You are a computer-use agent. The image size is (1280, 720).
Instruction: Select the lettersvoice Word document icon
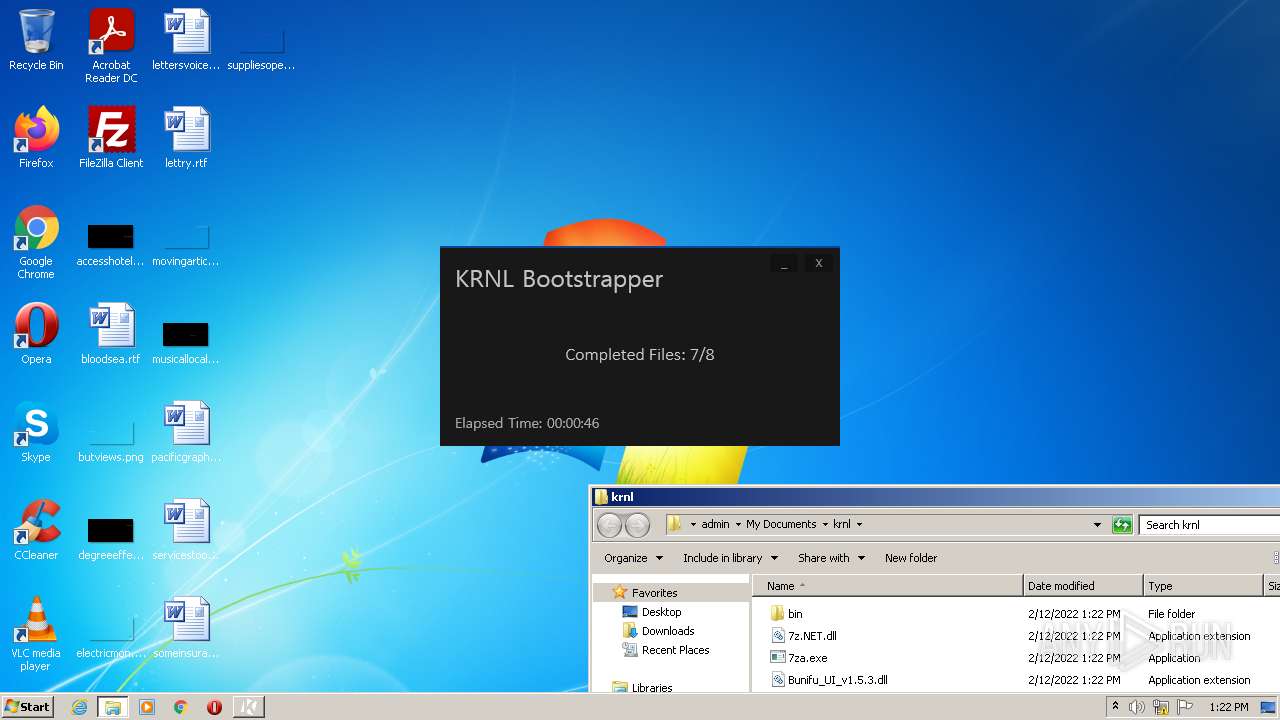186,40
